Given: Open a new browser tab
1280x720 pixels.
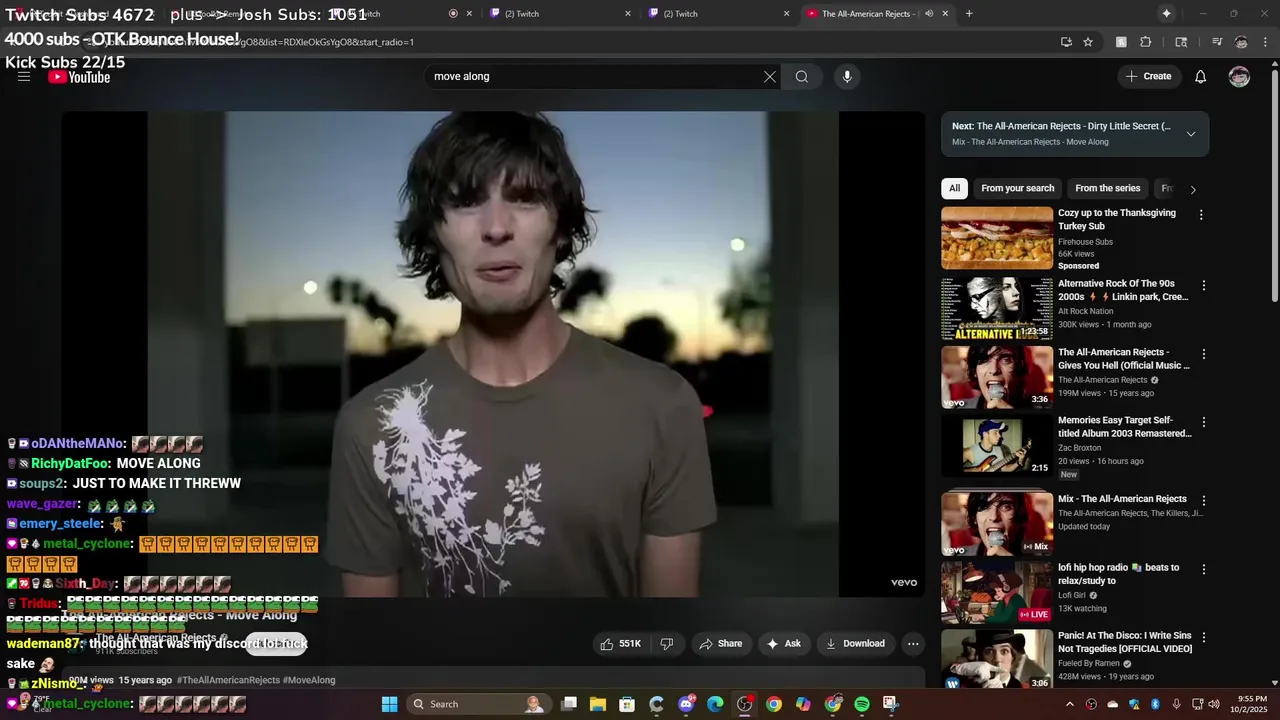Looking at the screenshot, I should pyautogui.click(x=969, y=14).
